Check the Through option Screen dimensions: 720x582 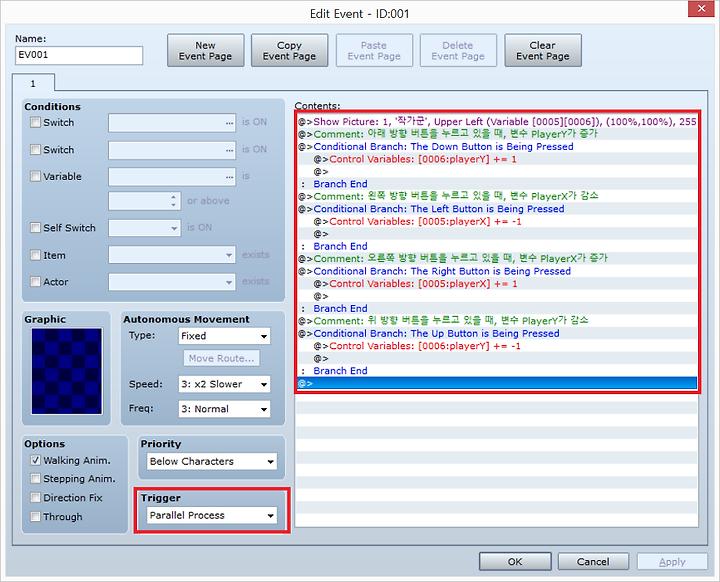(35, 516)
